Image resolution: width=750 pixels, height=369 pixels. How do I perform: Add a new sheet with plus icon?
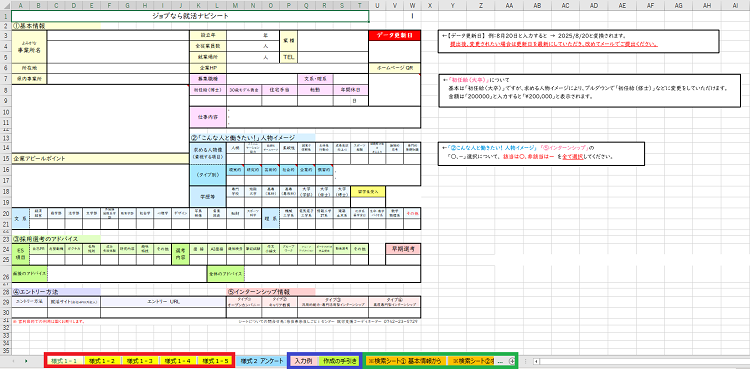(512, 361)
